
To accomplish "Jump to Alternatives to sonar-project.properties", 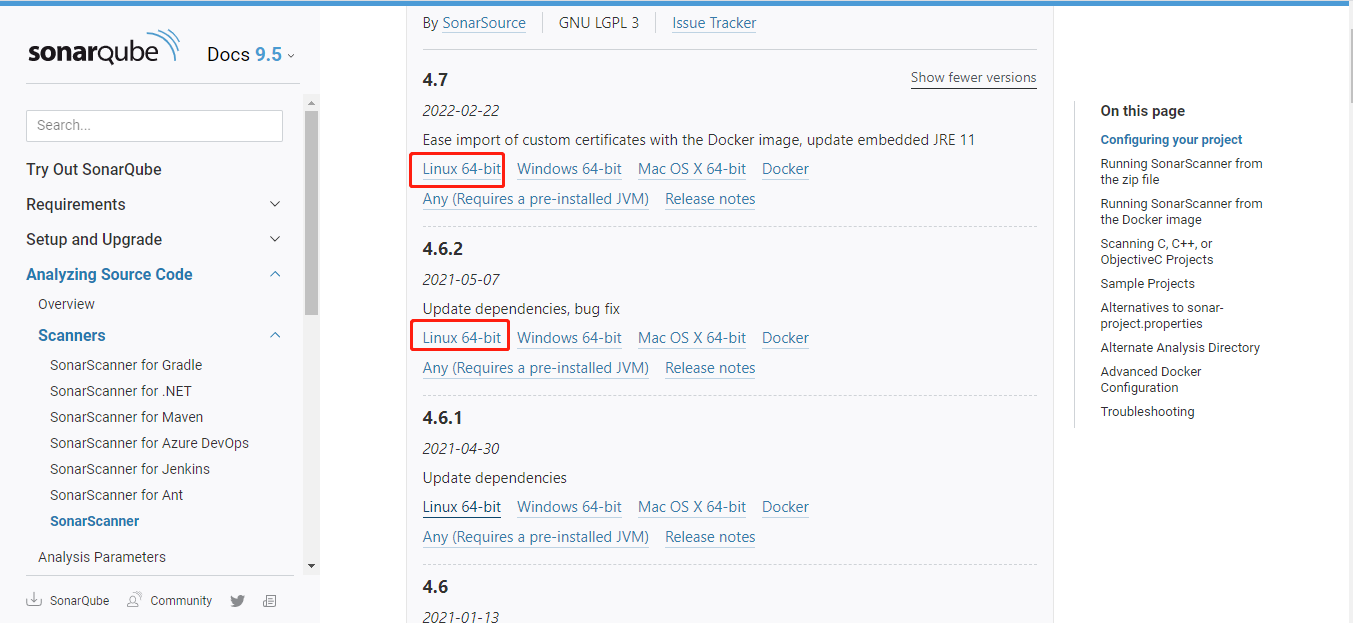I will 1162,316.
